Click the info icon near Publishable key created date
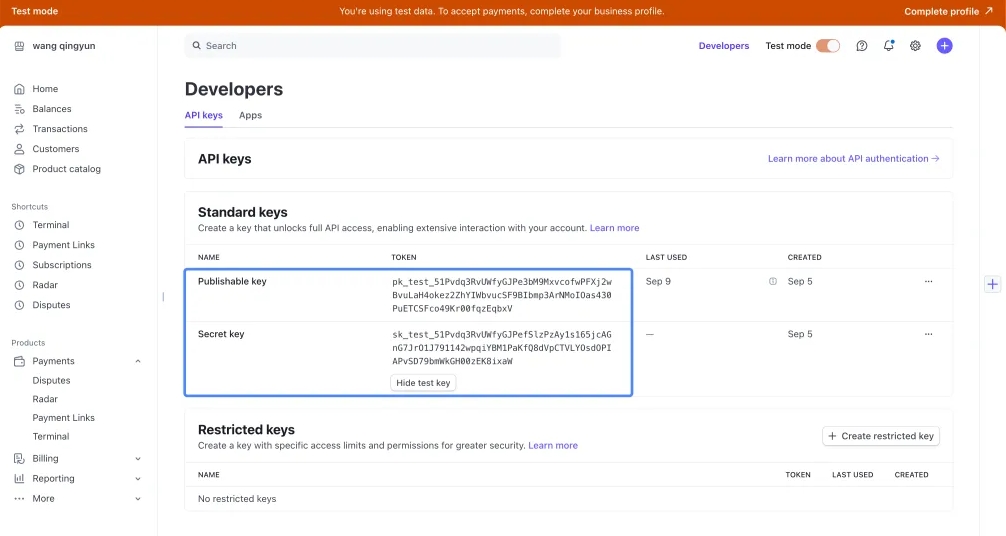This screenshot has height=536, width=1006. click(x=773, y=282)
